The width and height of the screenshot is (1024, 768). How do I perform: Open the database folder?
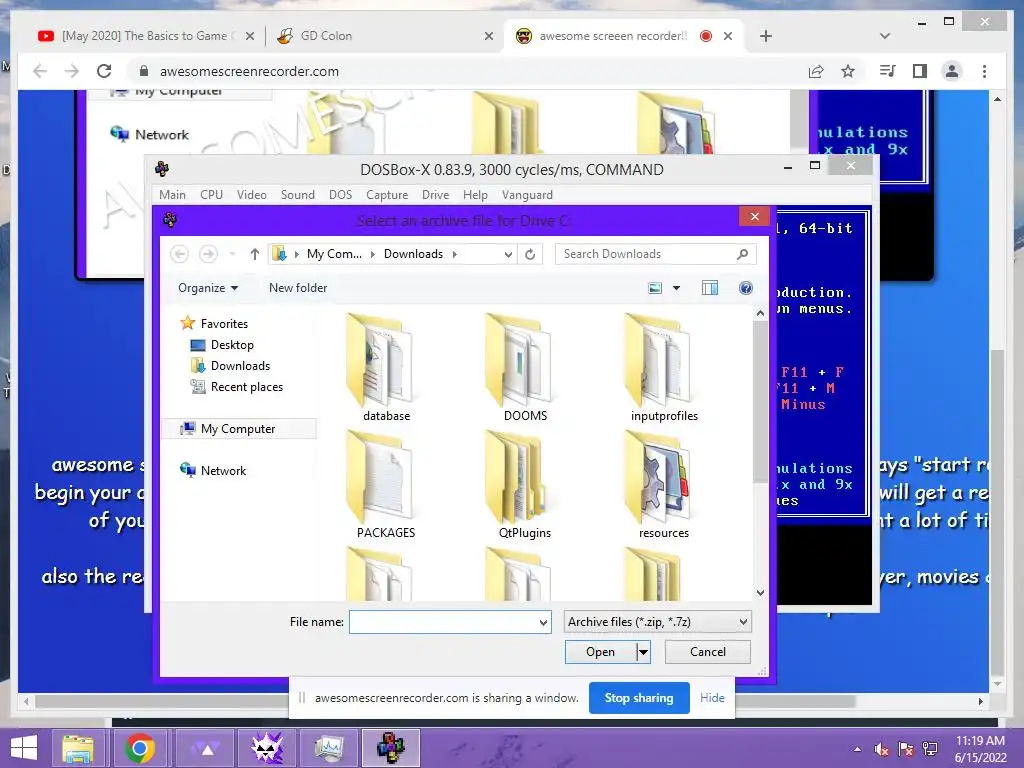(x=385, y=369)
